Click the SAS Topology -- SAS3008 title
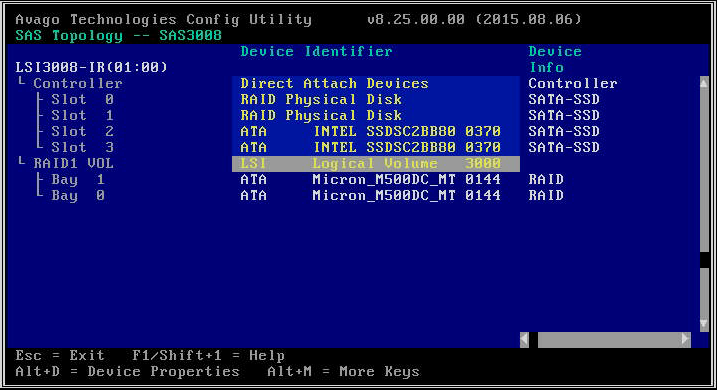The image size is (717, 390). (118, 36)
